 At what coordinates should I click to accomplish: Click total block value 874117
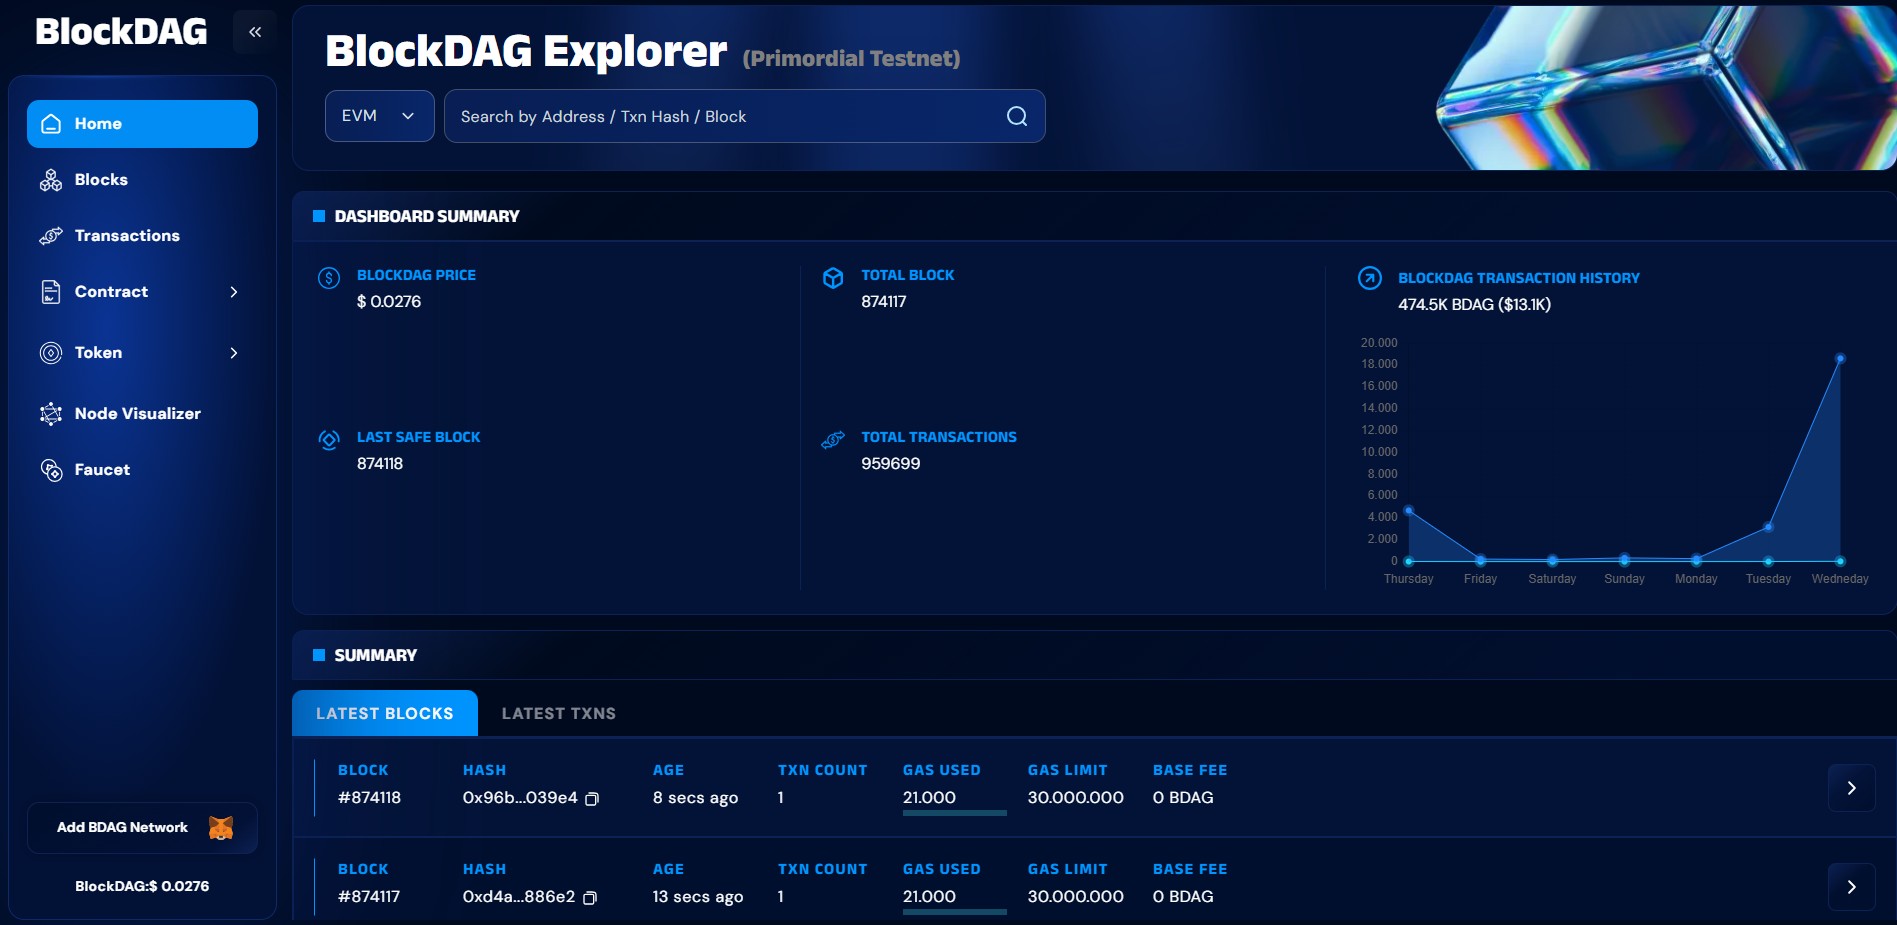[x=884, y=302]
